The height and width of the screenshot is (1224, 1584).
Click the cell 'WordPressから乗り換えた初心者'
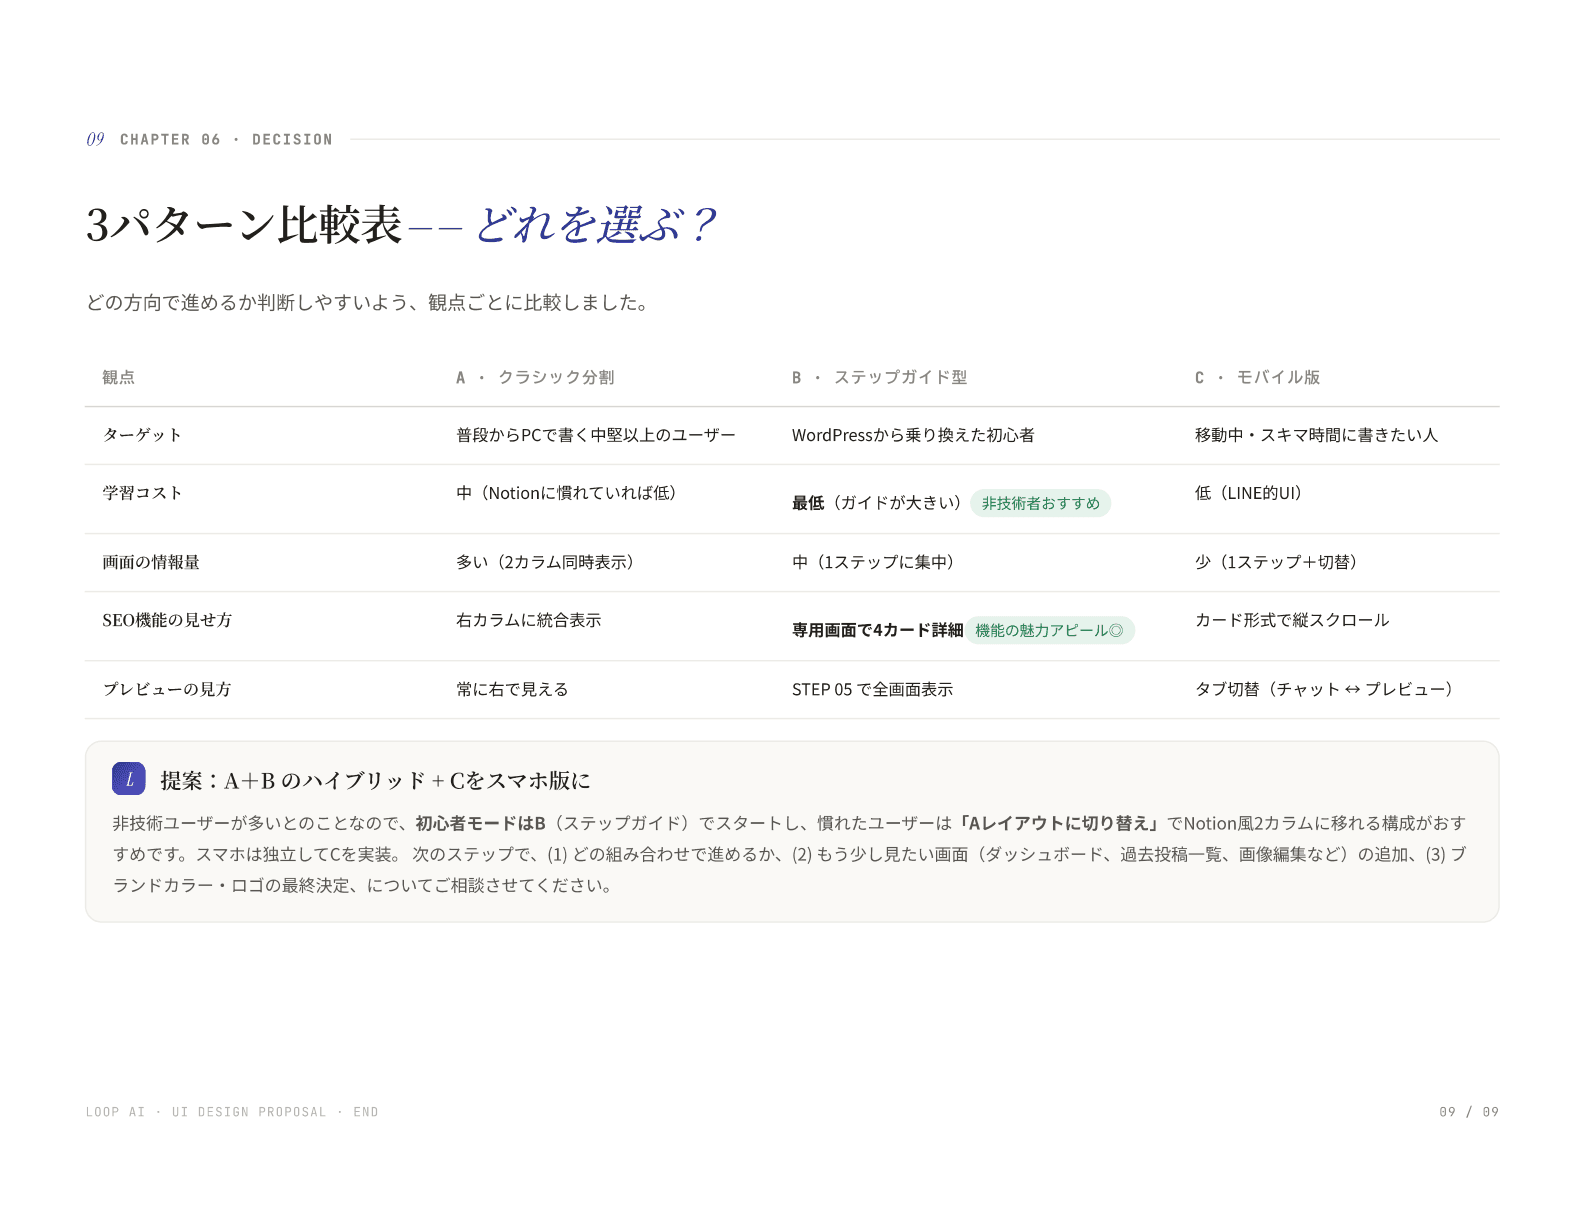[x=913, y=435]
